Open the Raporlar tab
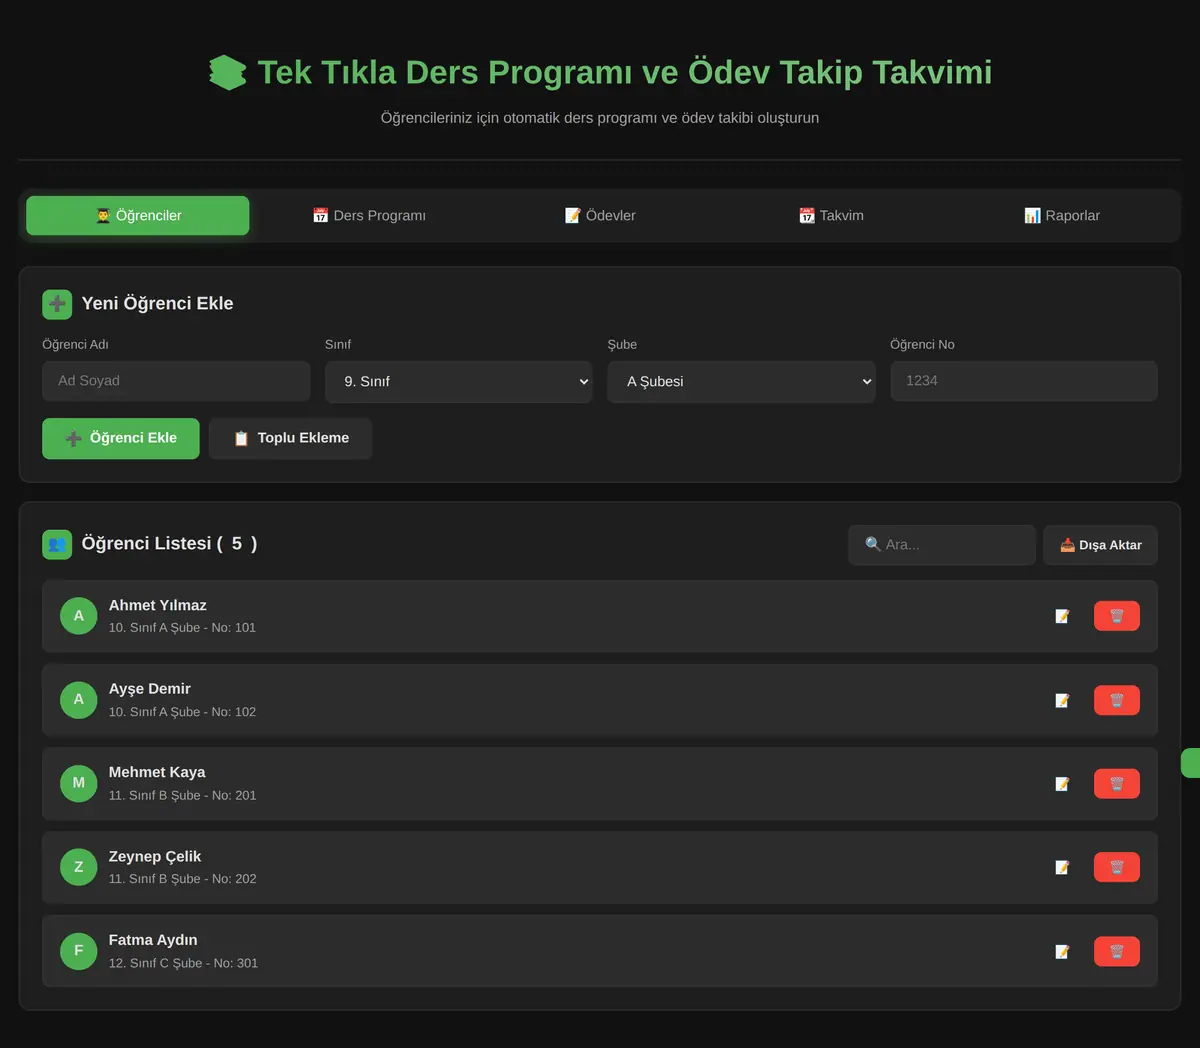 1062,216
